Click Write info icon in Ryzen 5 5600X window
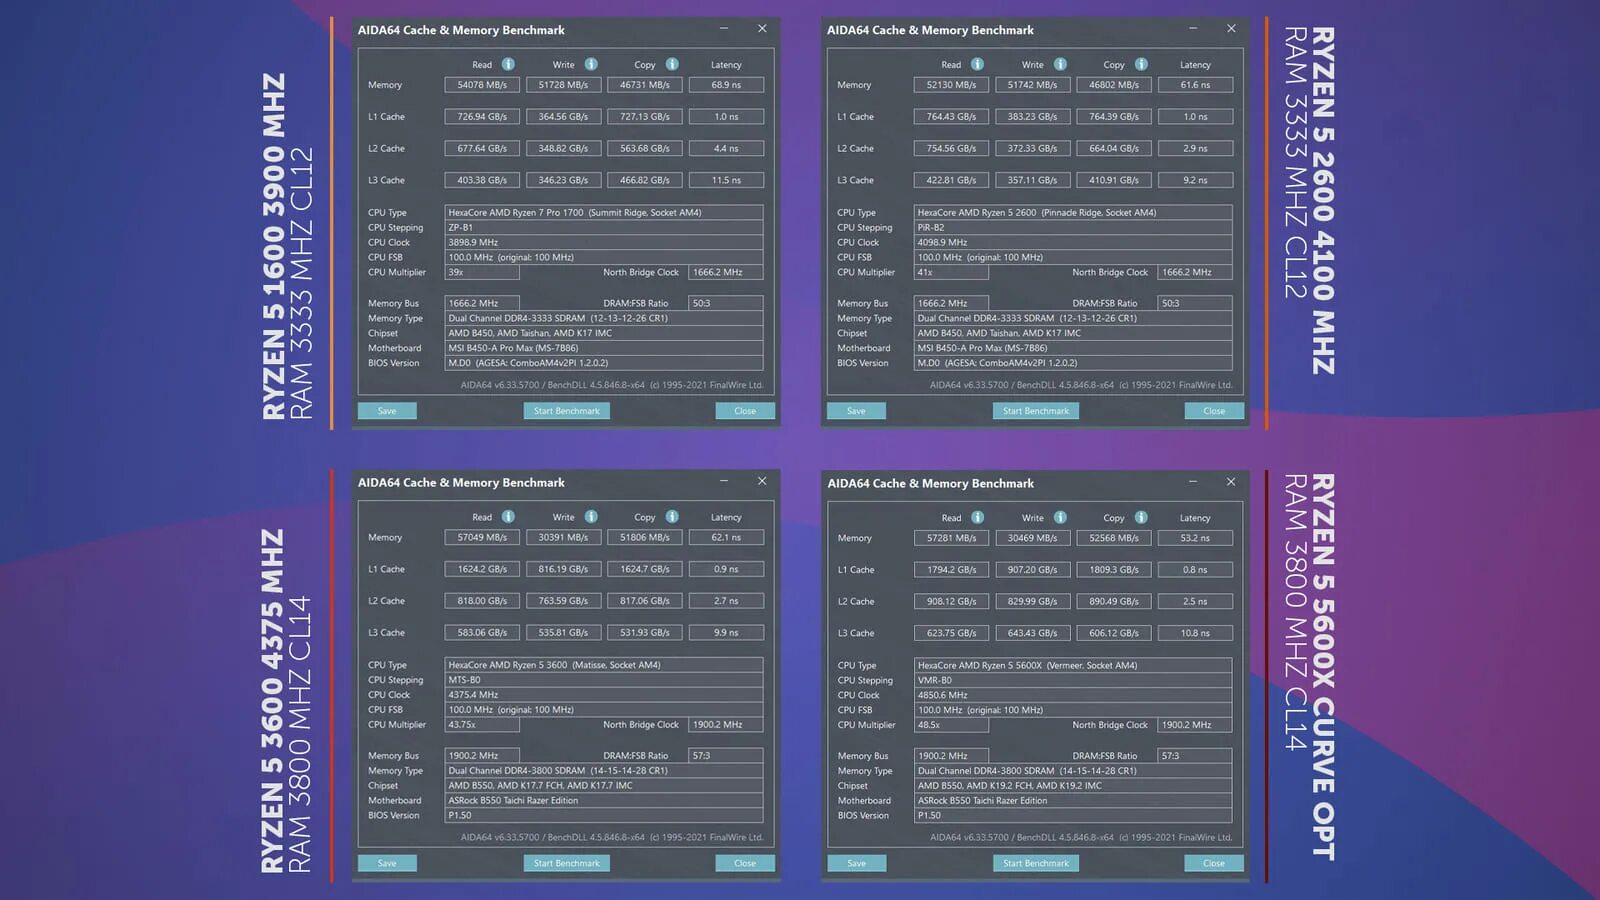1600x900 pixels. coord(1060,517)
